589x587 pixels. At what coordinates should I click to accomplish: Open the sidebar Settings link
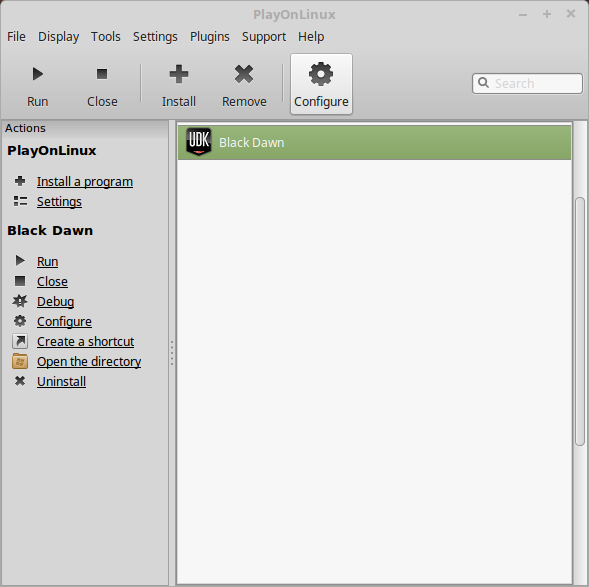tap(59, 202)
